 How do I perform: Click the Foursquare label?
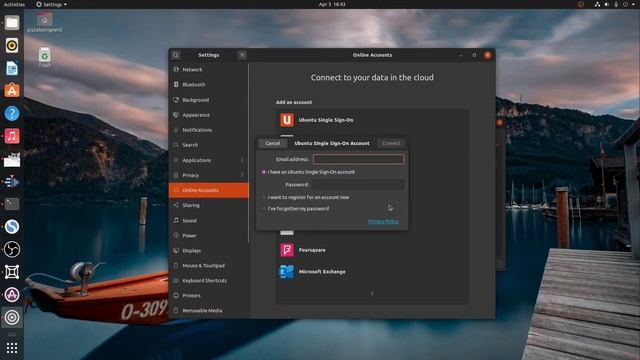pyautogui.click(x=312, y=250)
